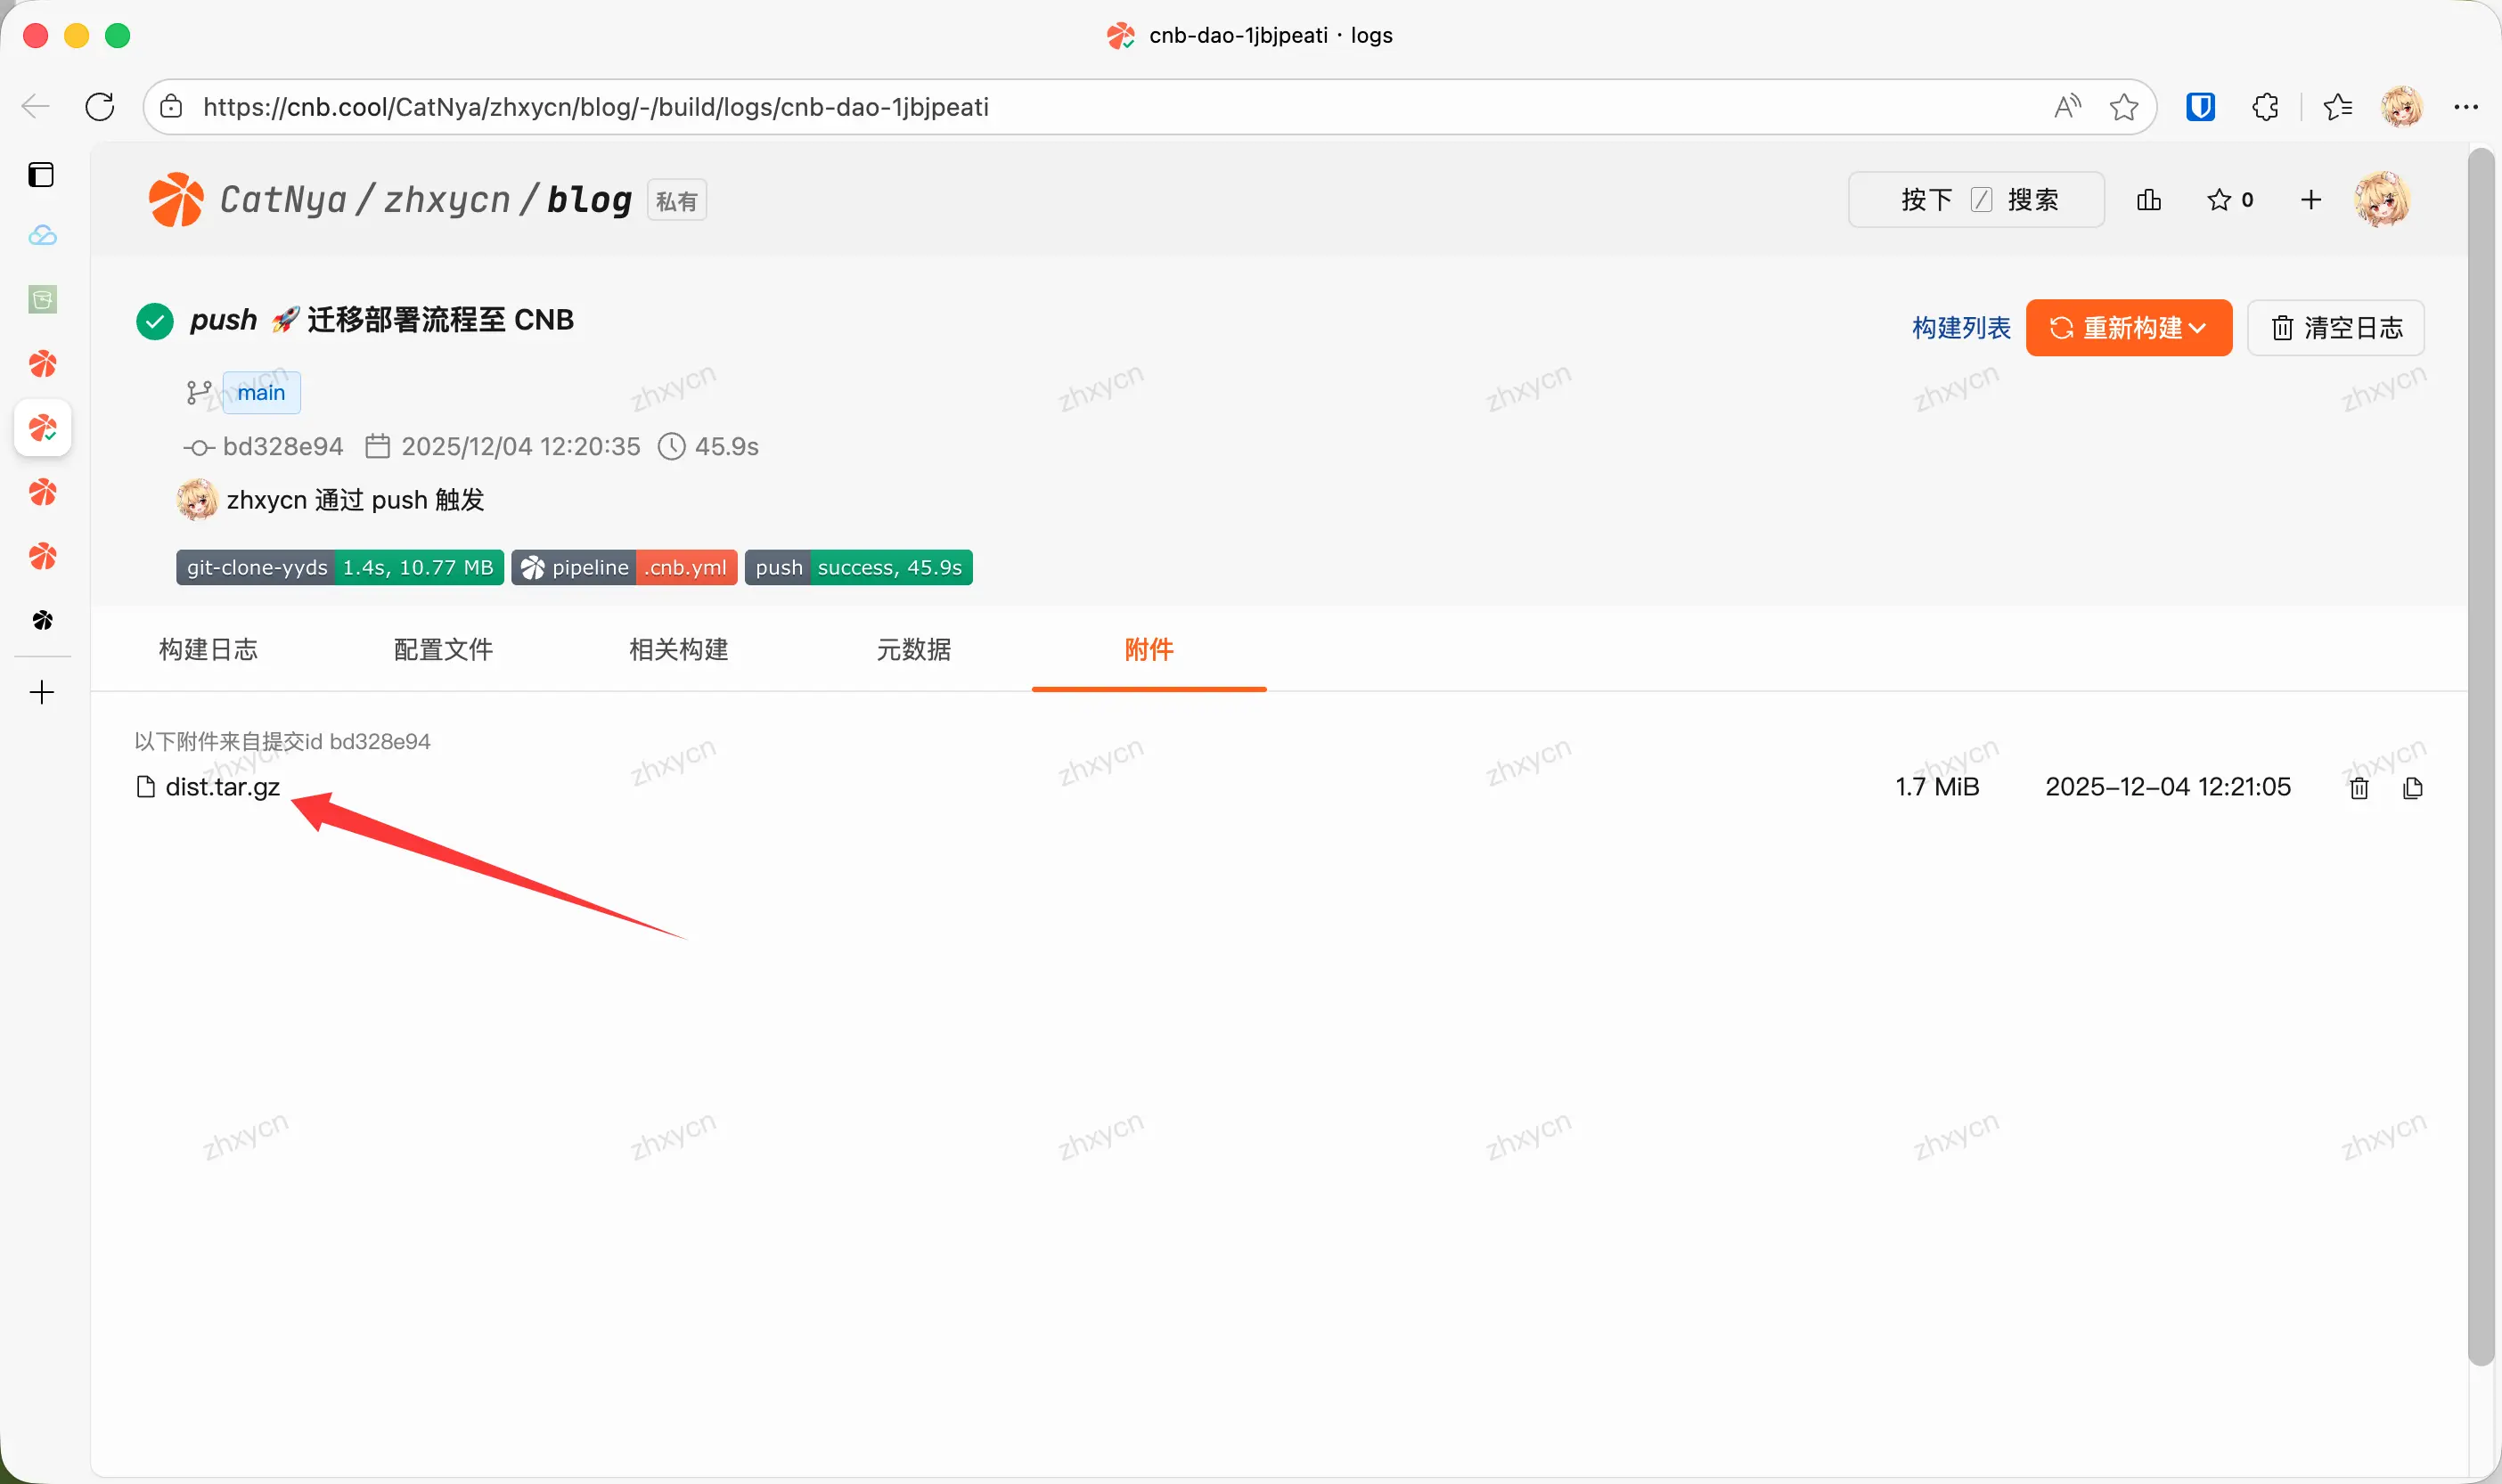Click the 清空日志 button
2502x1484 pixels.
click(2335, 328)
